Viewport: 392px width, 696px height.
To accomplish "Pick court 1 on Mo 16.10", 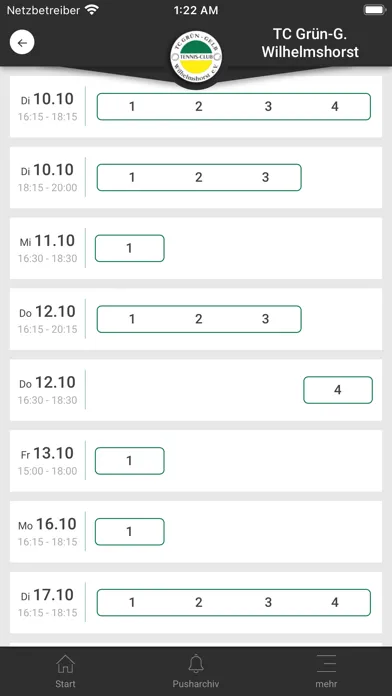I will (130, 532).
